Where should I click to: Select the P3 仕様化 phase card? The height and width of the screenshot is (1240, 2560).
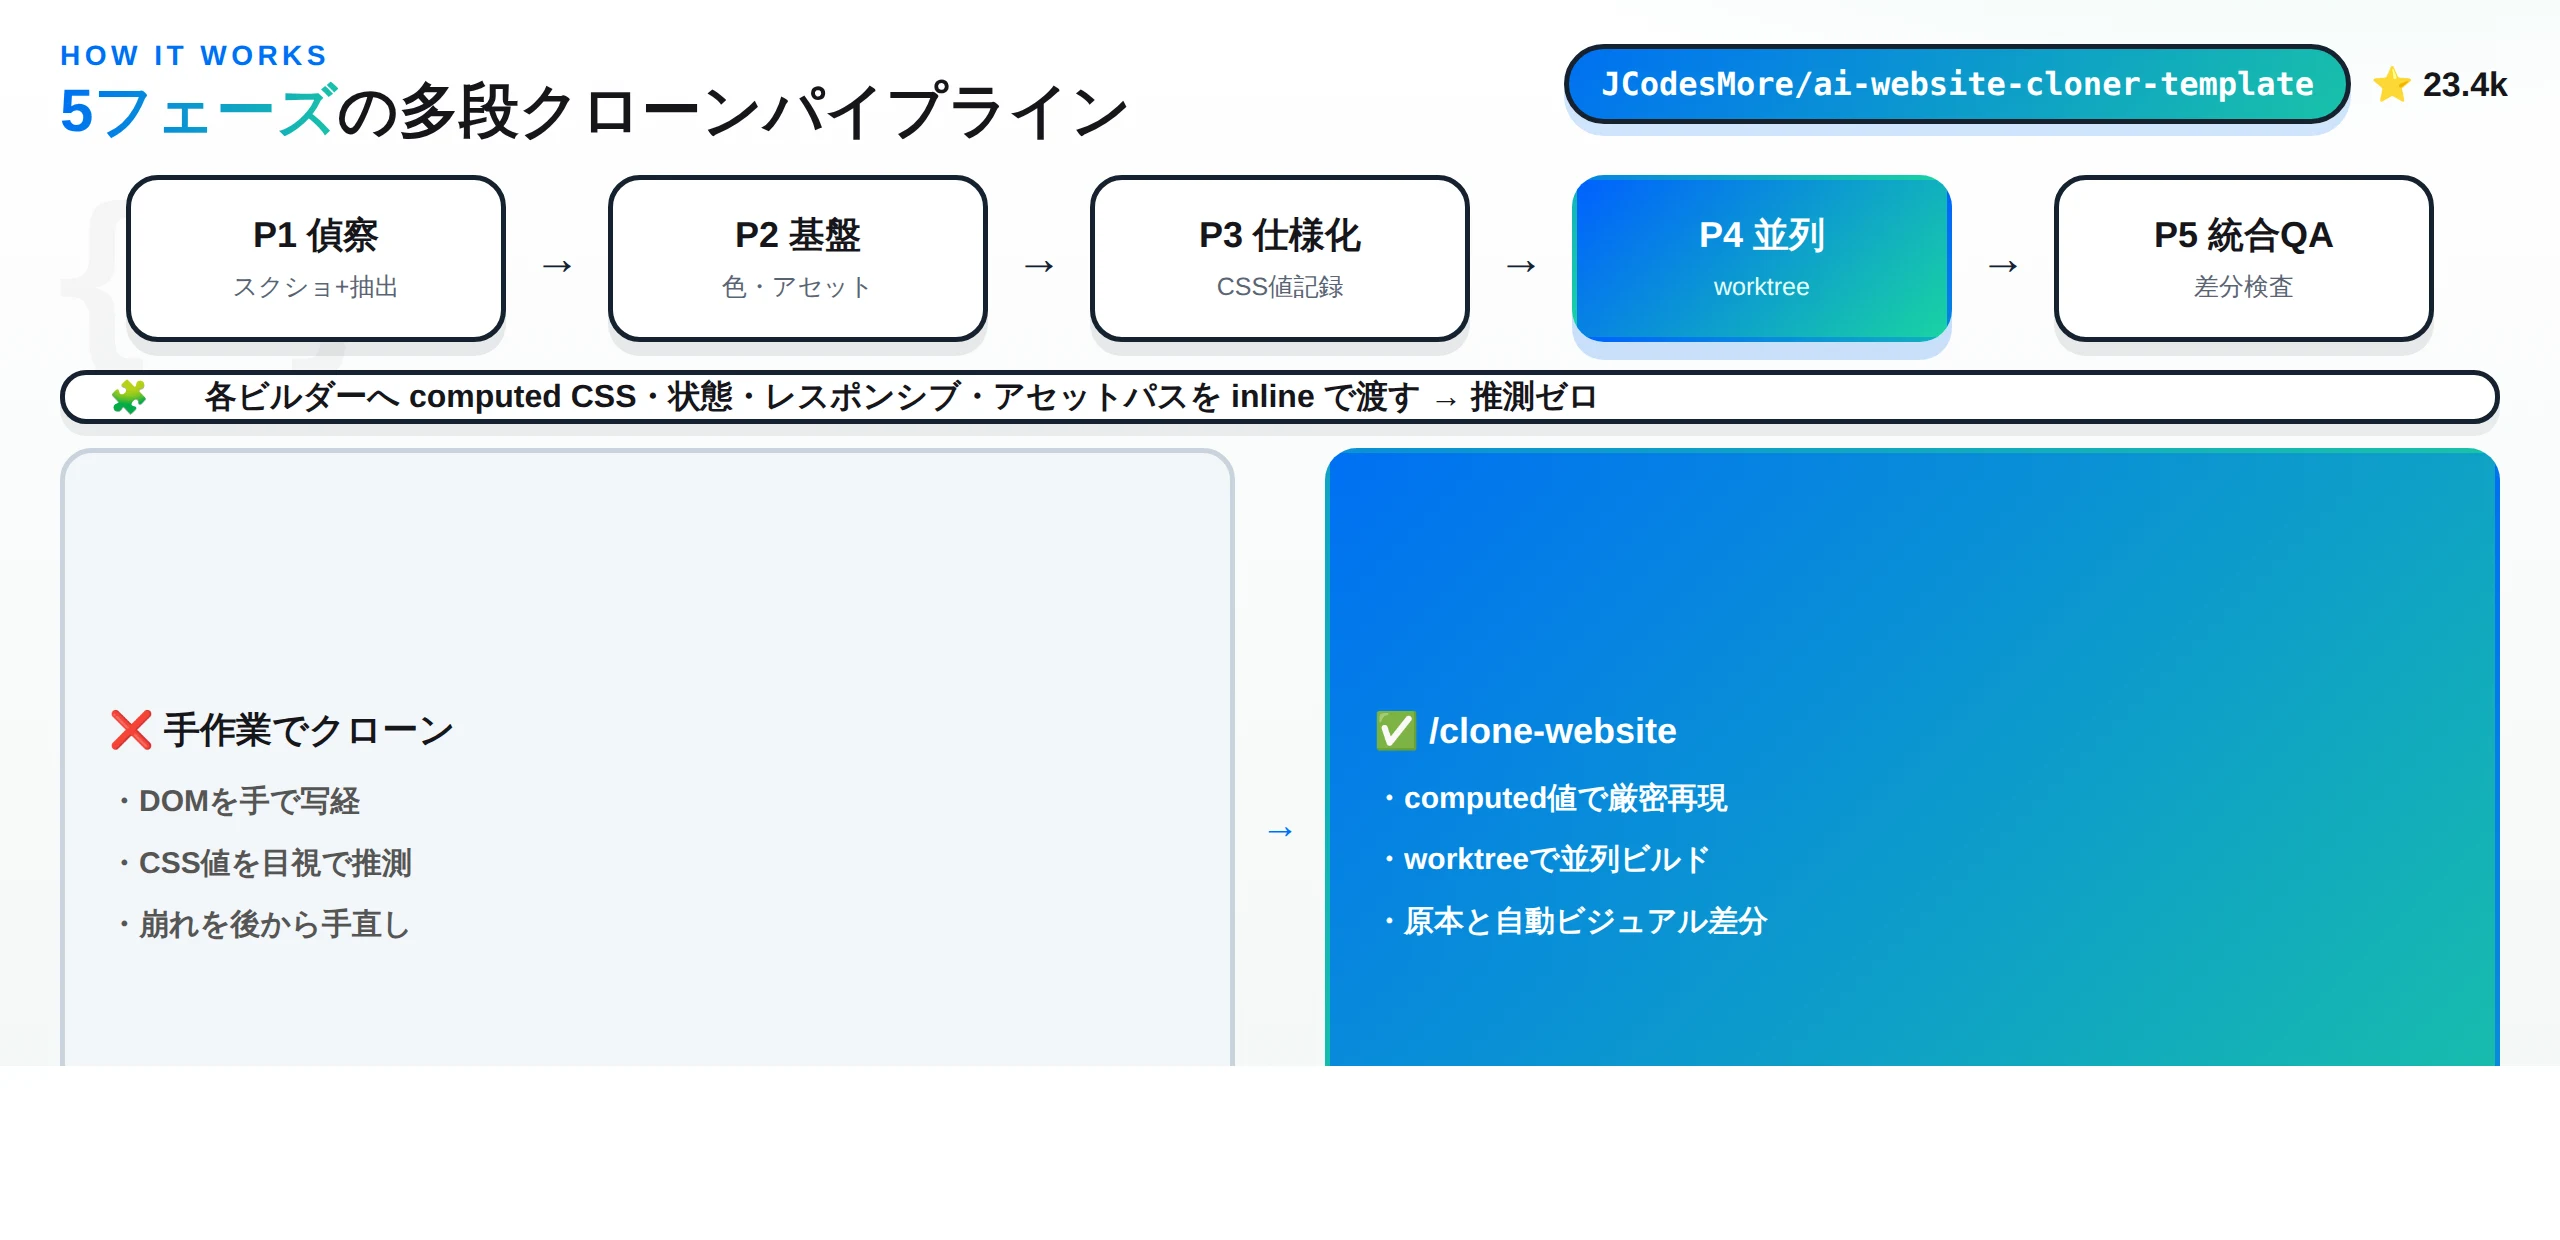click(1280, 259)
